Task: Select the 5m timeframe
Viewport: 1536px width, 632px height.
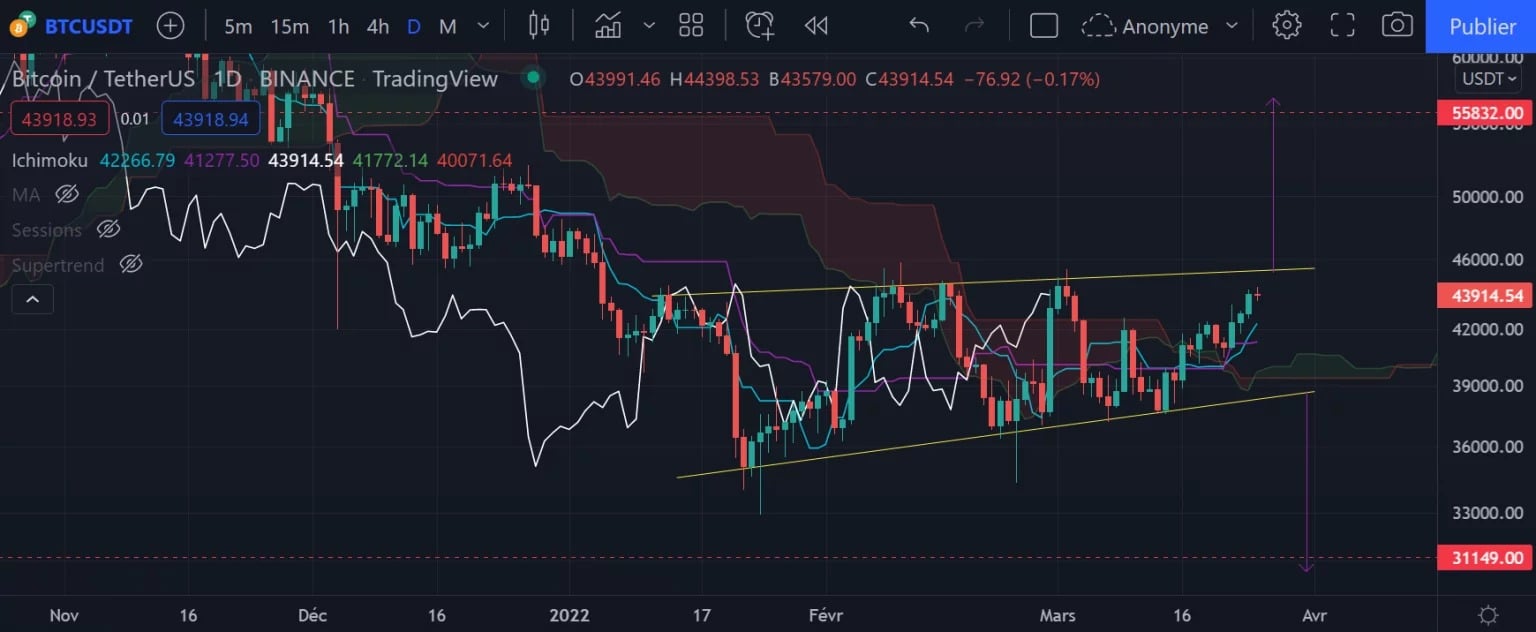Action: click(x=238, y=26)
